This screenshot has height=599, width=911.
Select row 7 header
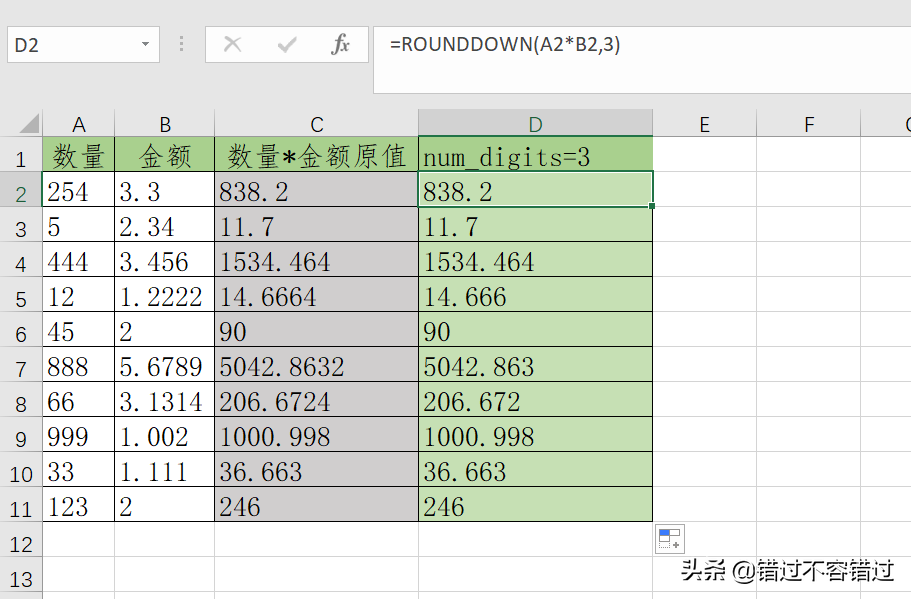coord(21,368)
